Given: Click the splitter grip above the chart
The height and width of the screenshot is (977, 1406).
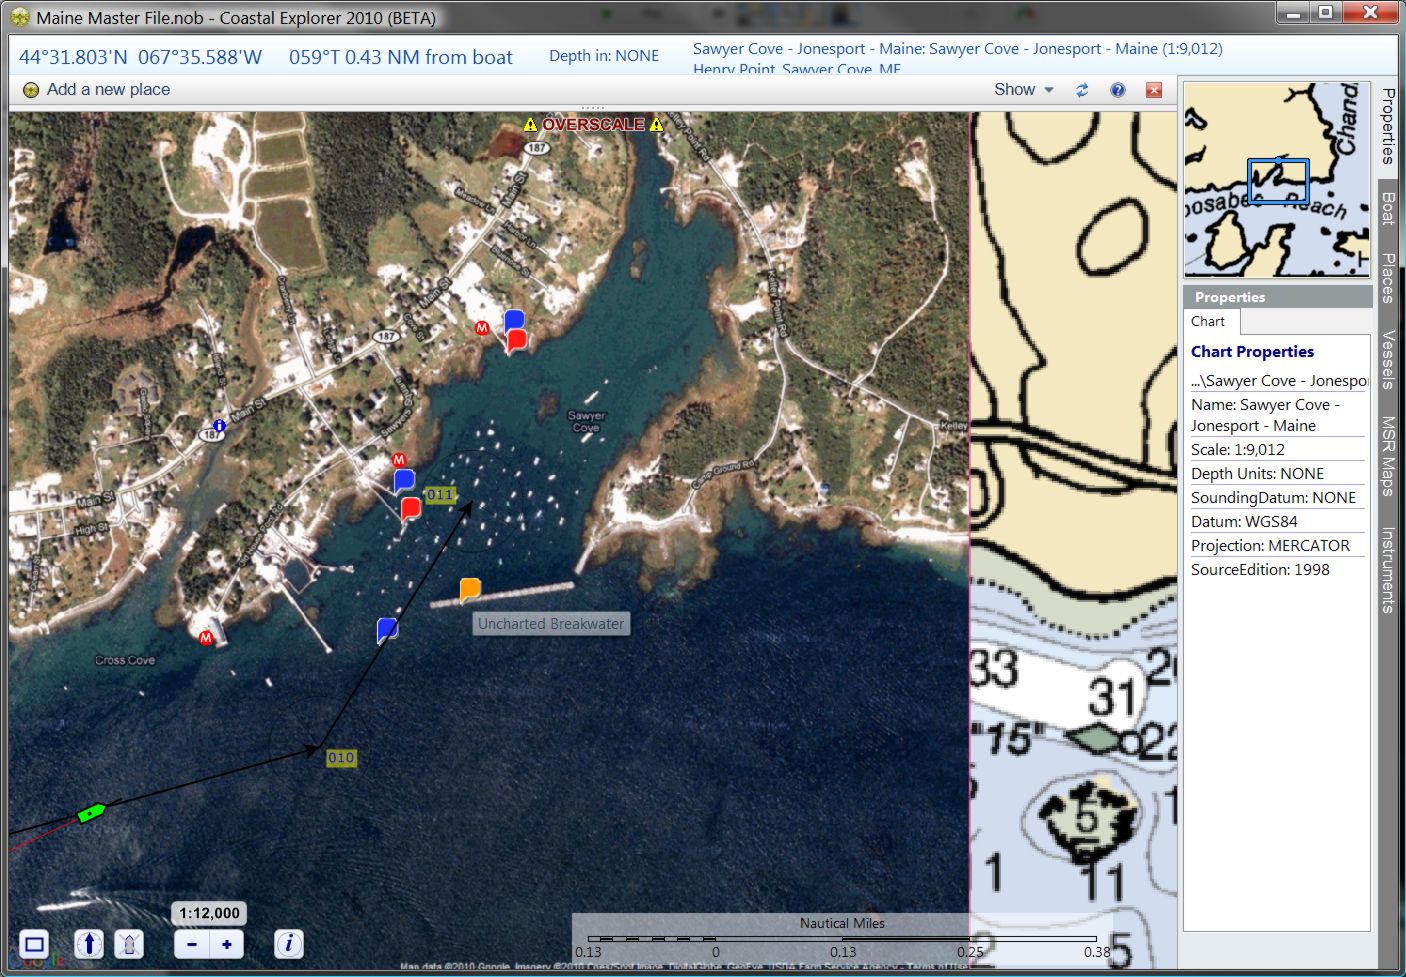Looking at the screenshot, I should point(593,107).
